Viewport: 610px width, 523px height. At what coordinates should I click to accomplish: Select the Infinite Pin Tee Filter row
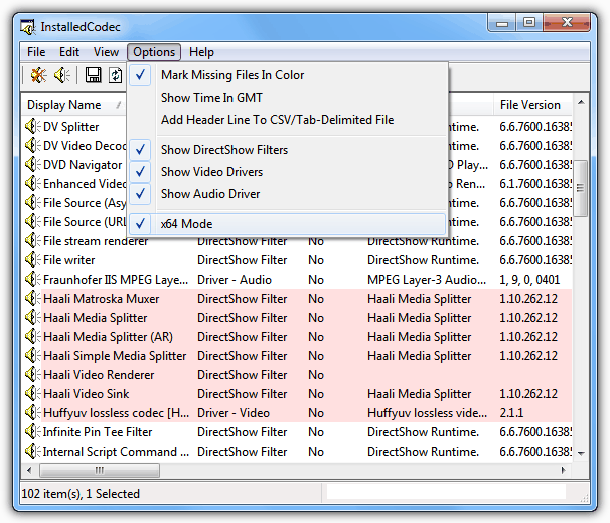click(x=297, y=432)
